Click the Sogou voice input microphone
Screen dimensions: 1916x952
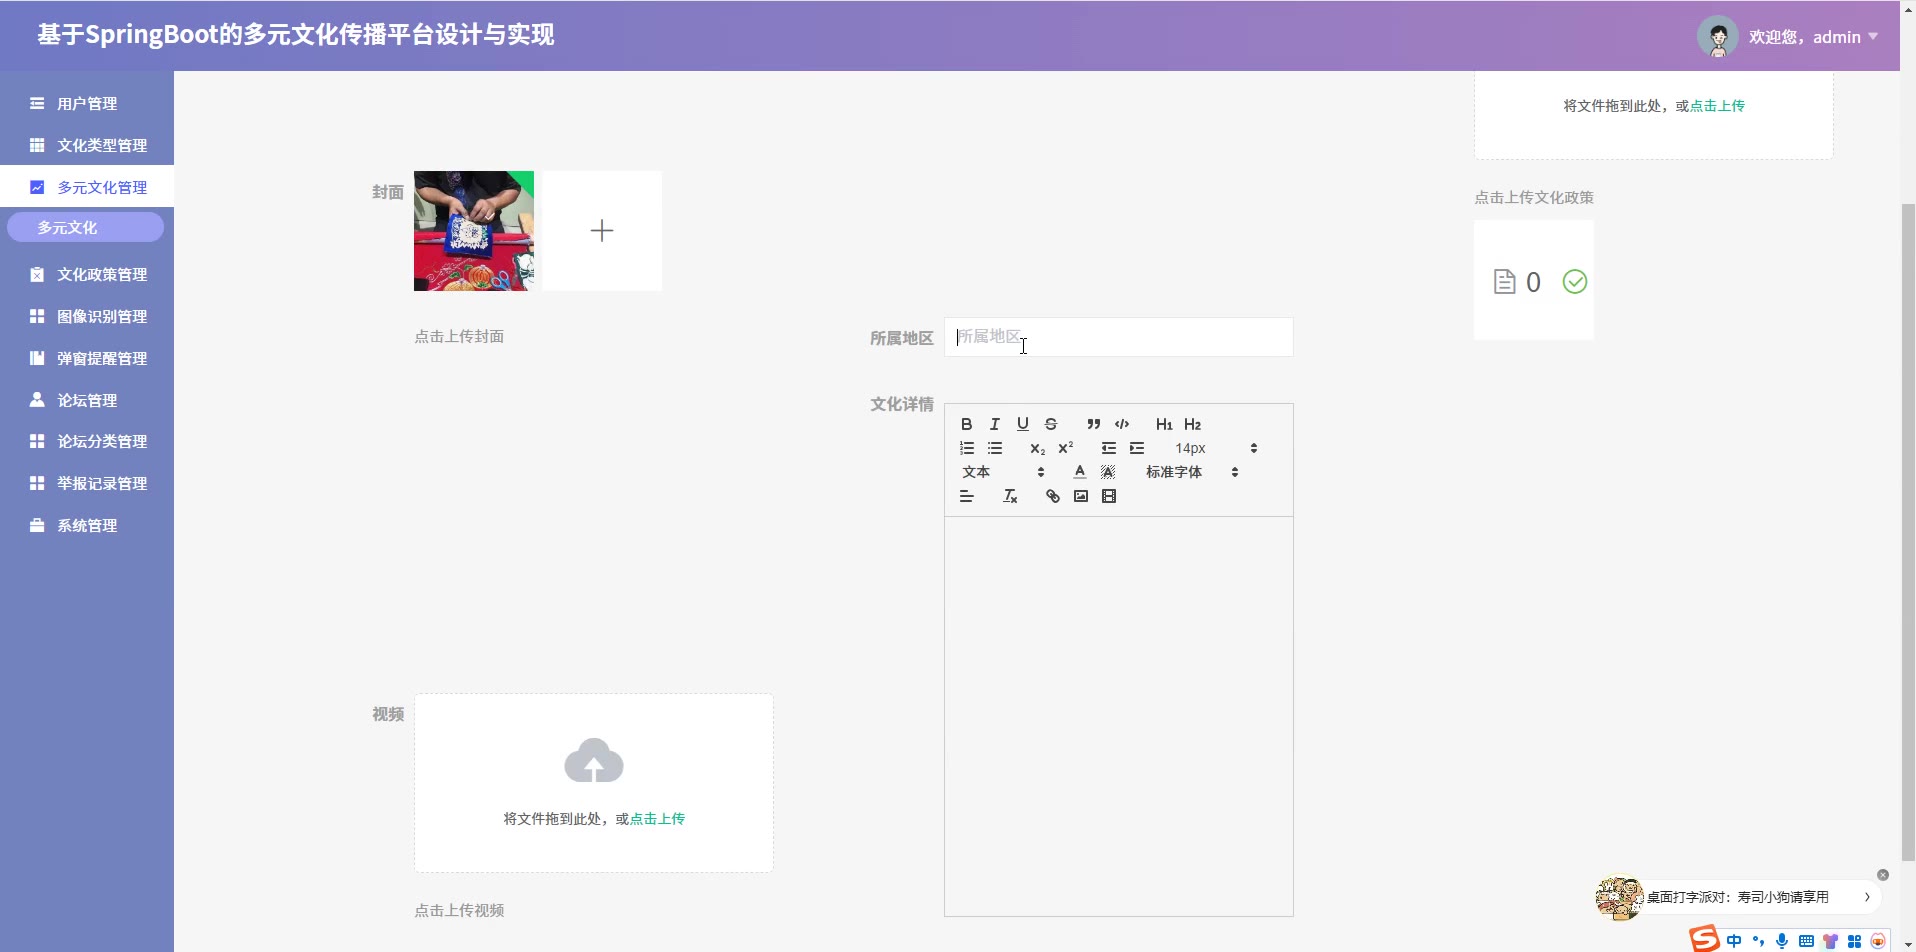point(1782,941)
